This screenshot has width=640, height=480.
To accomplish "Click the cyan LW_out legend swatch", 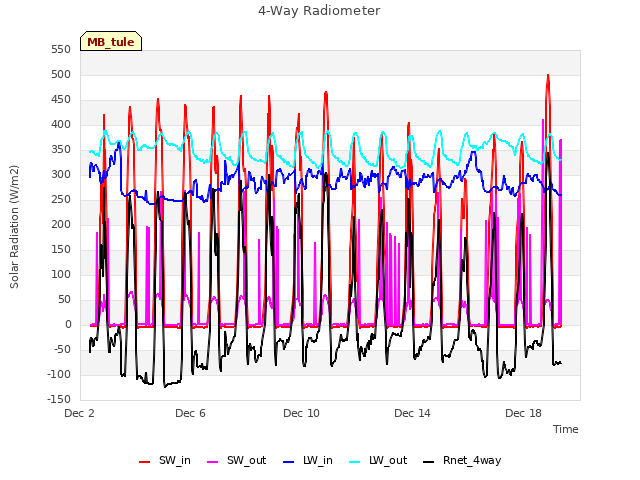I will click(x=355, y=462).
